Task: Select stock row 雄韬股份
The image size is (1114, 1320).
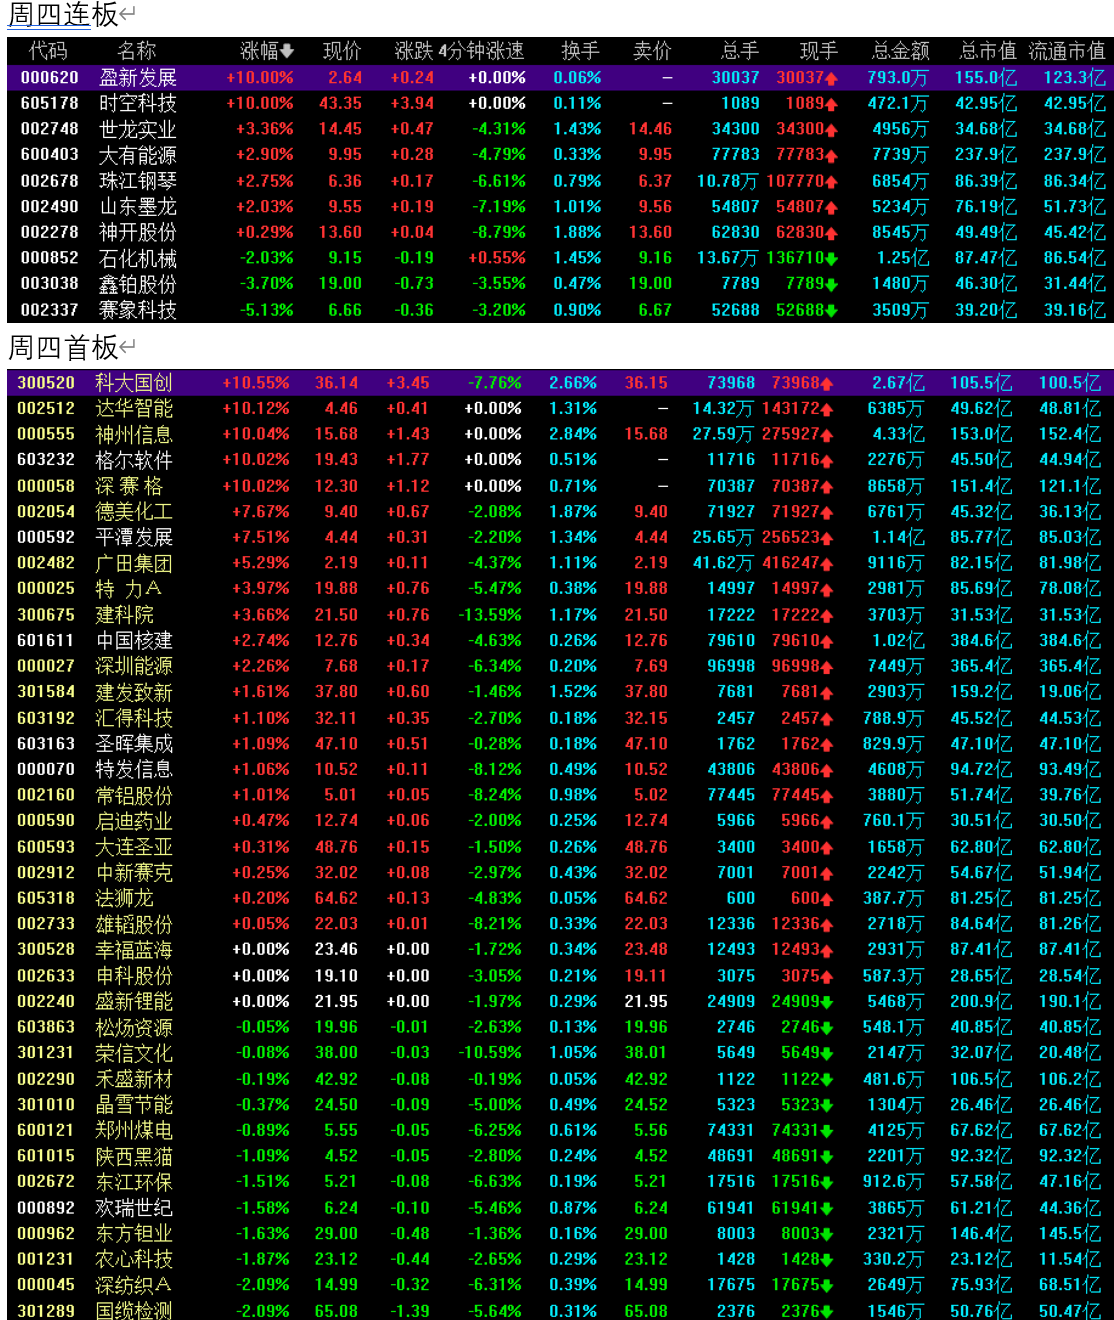Action: [559, 924]
